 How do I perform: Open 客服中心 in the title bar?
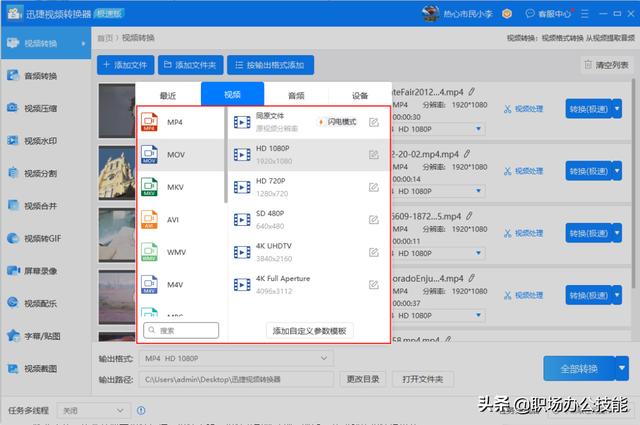pos(549,14)
